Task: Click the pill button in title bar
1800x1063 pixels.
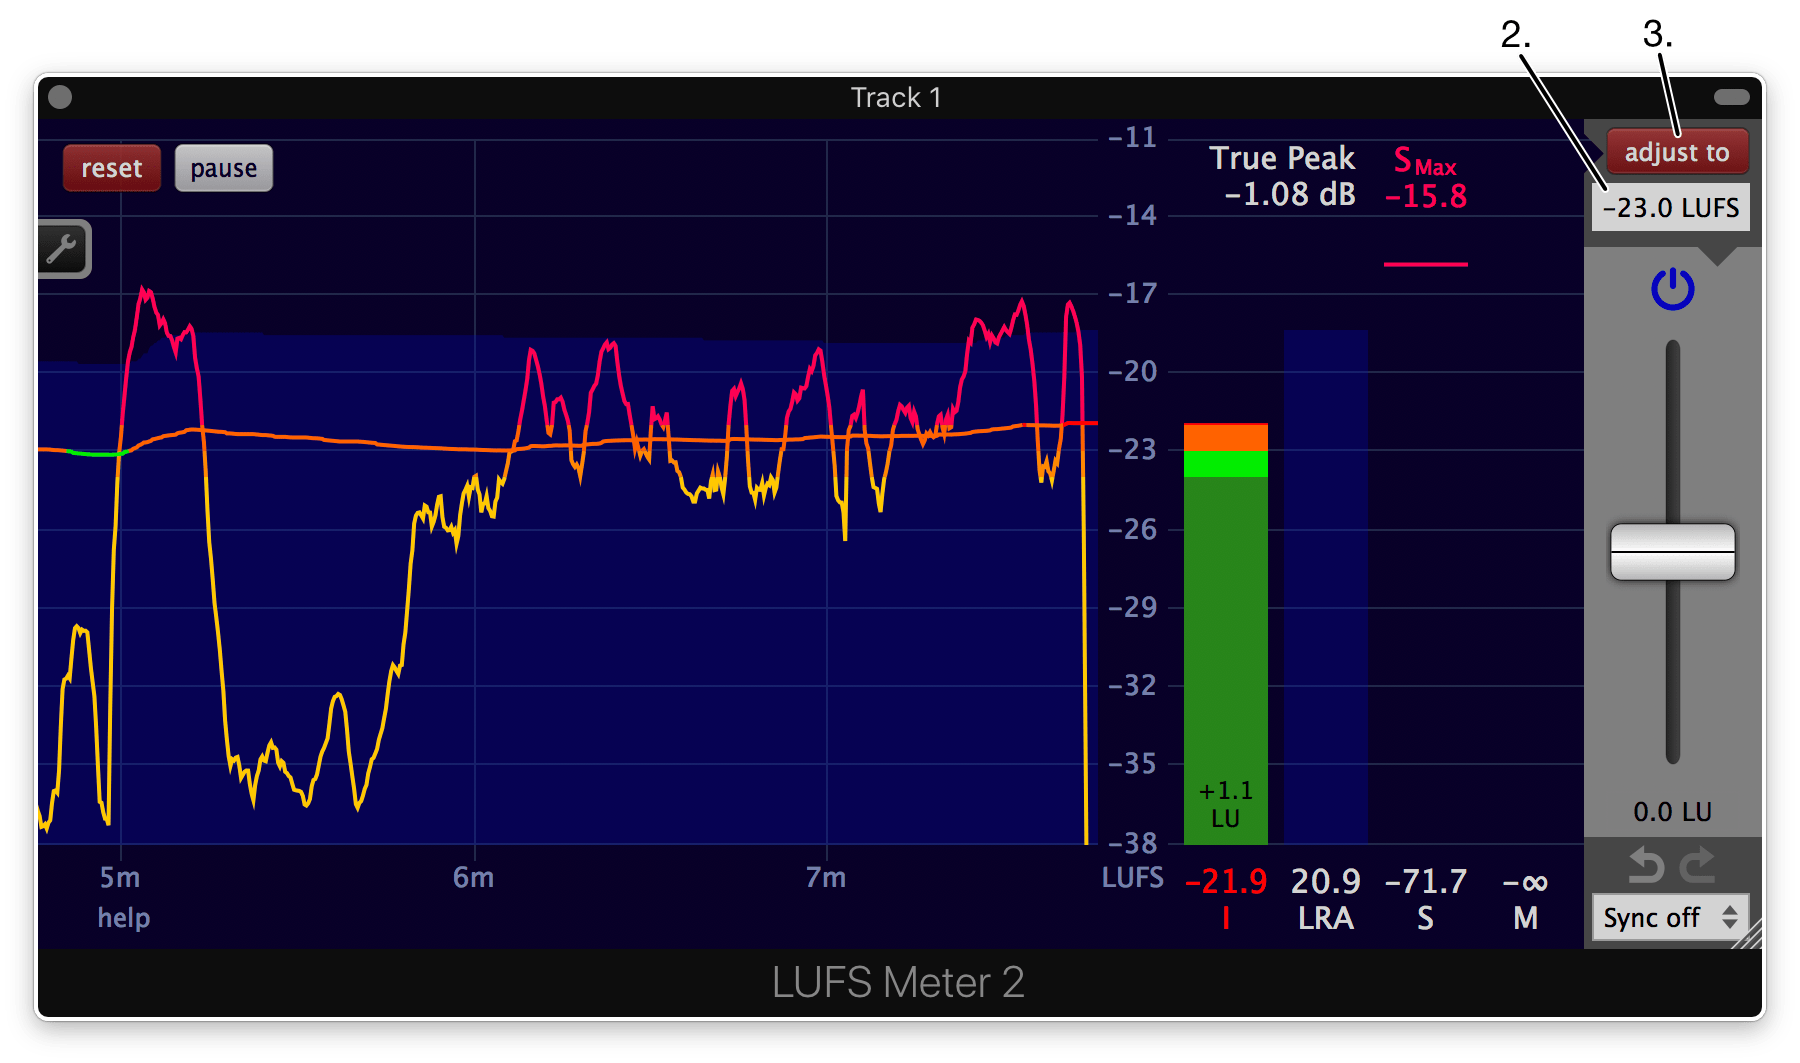Action: tap(1731, 97)
